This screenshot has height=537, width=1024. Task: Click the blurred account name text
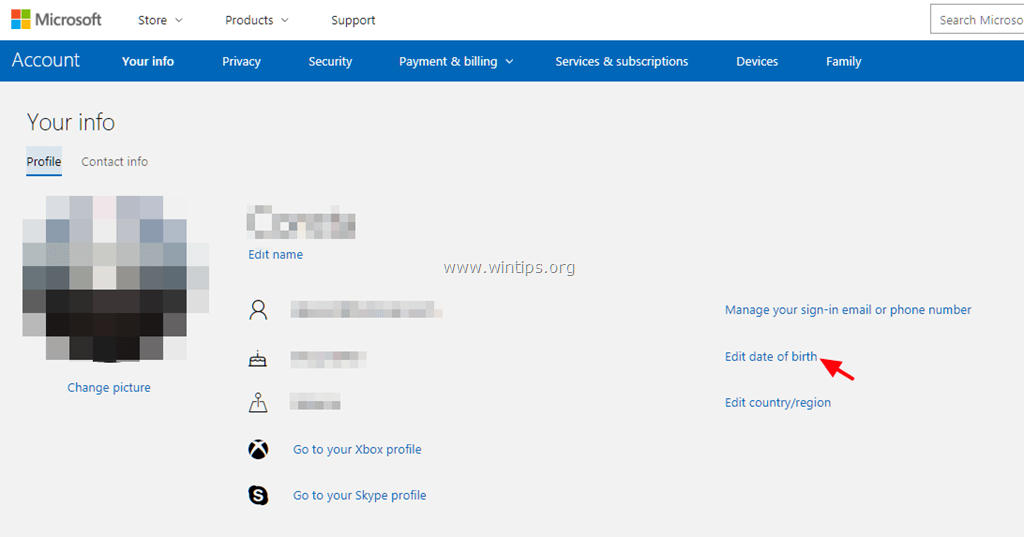pos(301,222)
